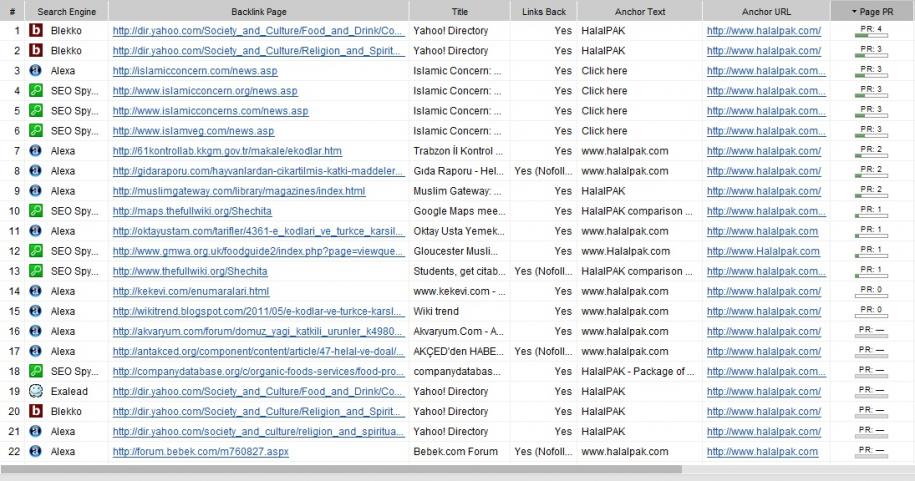Click the www.Halalpak.com anchor URL in row 12
The width and height of the screenshot is (915, 481).
pos(763,251)
